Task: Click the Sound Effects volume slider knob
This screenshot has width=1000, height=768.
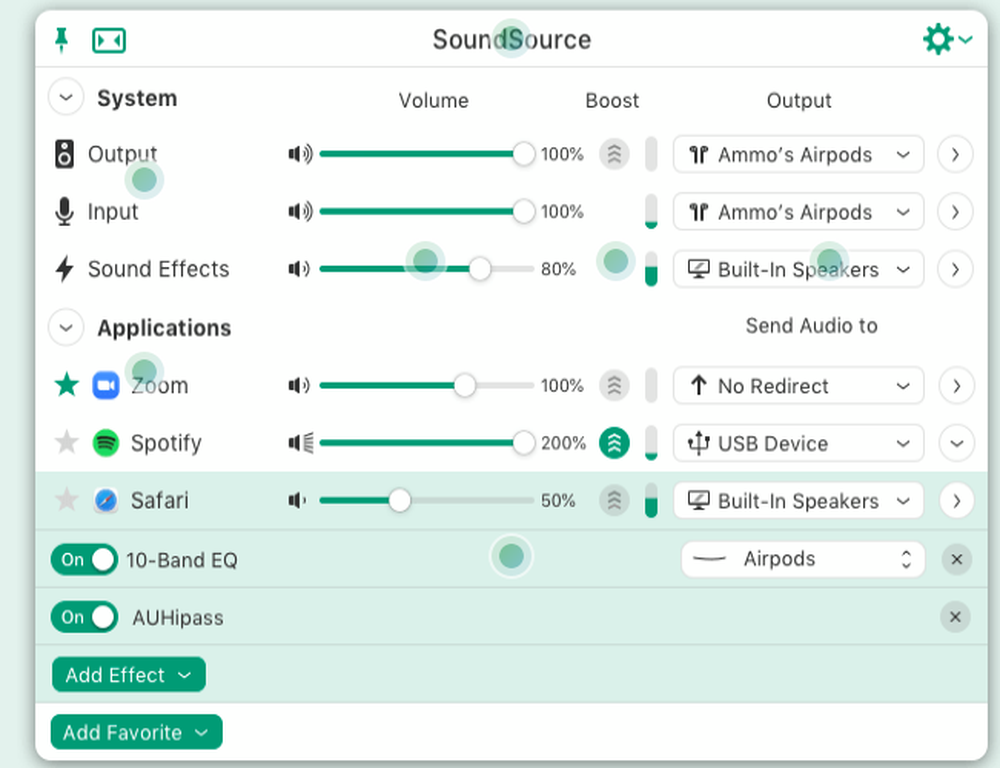Action: [480, 269]
